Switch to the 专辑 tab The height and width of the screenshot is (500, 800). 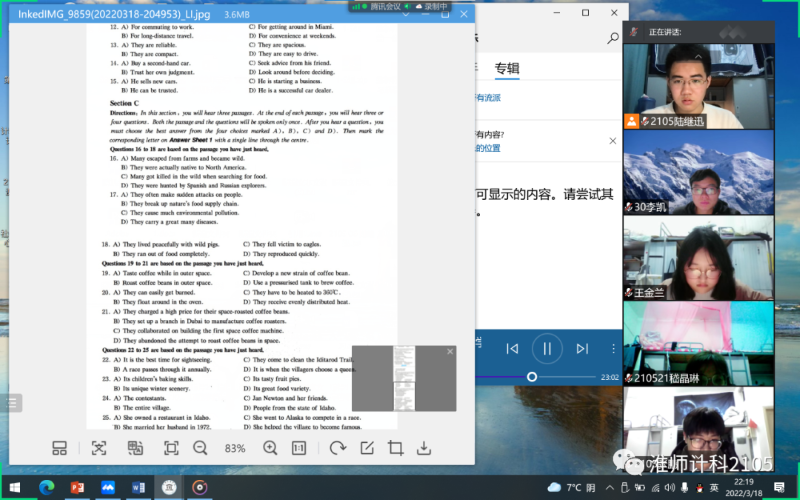click(507, 69)
